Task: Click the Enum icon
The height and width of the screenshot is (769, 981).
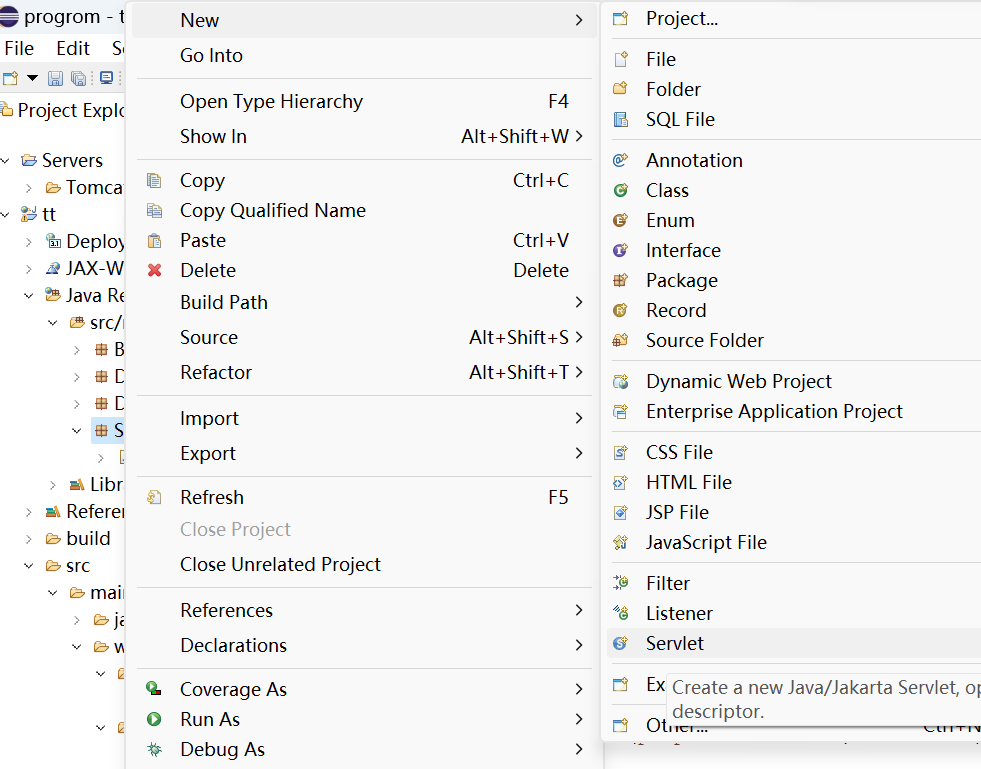Action: [x=621, y=220]
